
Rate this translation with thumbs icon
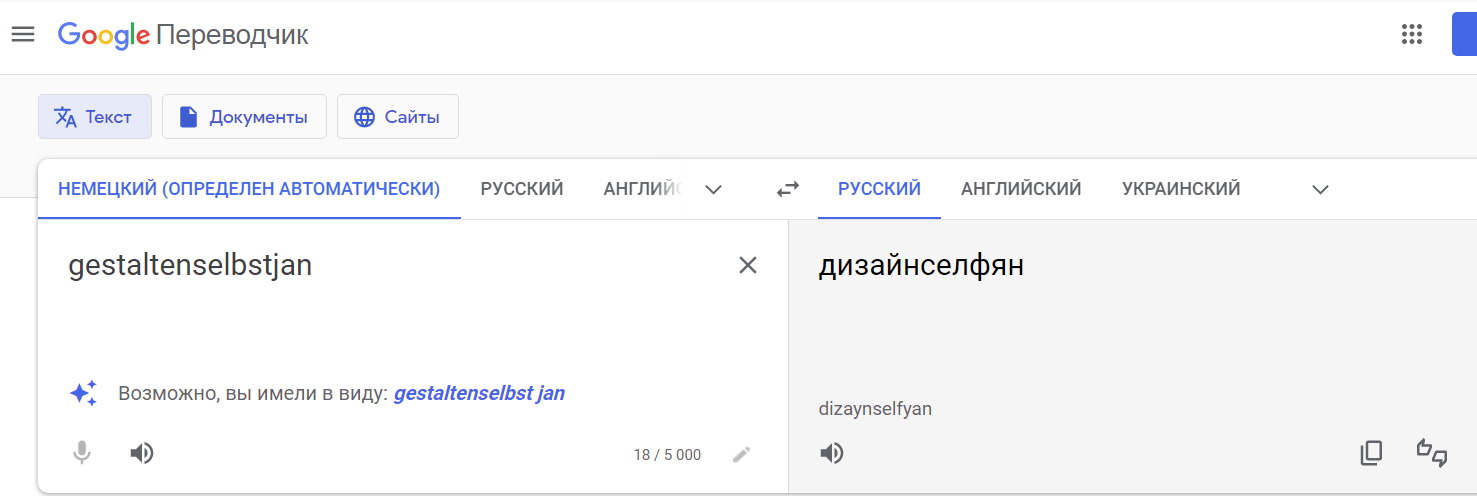[x=1432, y=453]
